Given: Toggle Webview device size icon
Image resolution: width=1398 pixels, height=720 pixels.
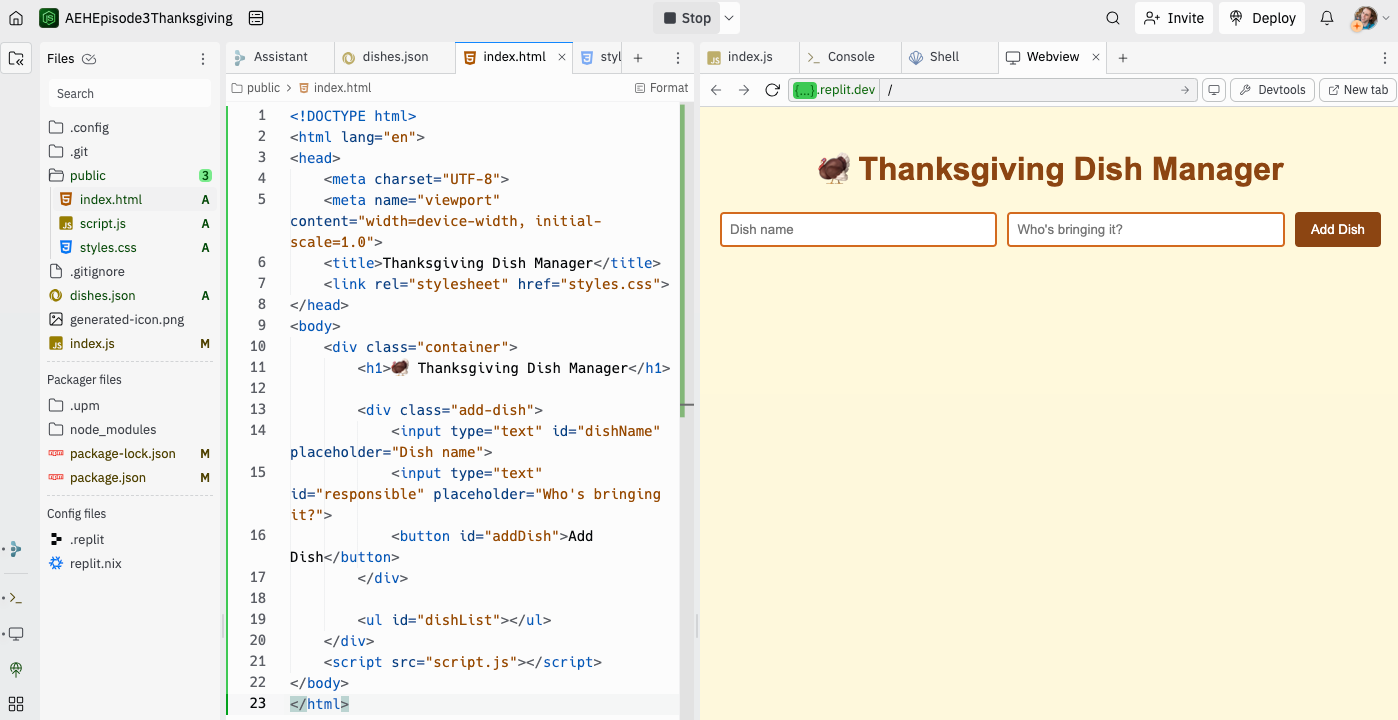Looking at the screenshot, I should 1214,90.
